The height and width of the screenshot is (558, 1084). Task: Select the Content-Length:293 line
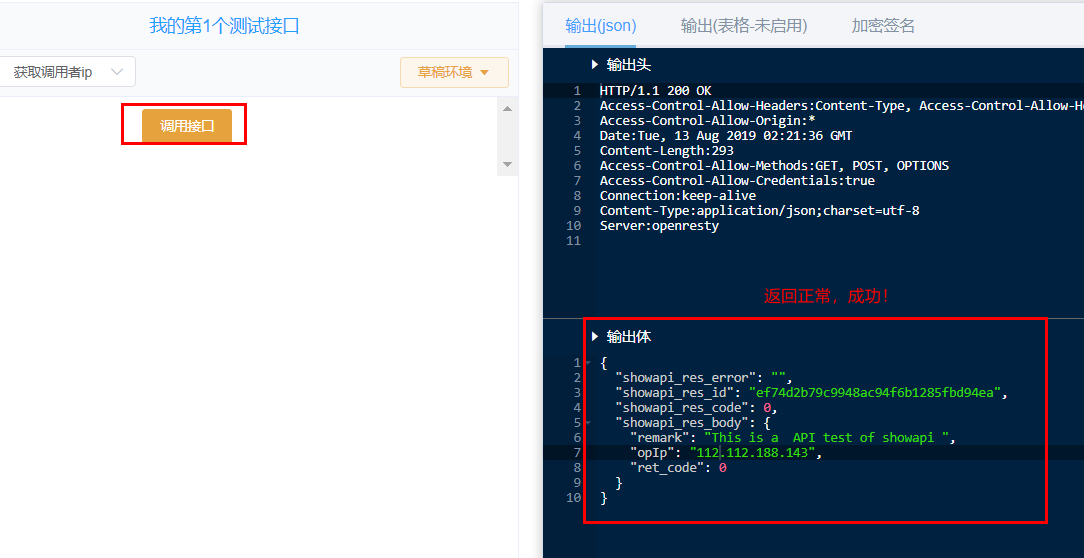tap(666, 151)
